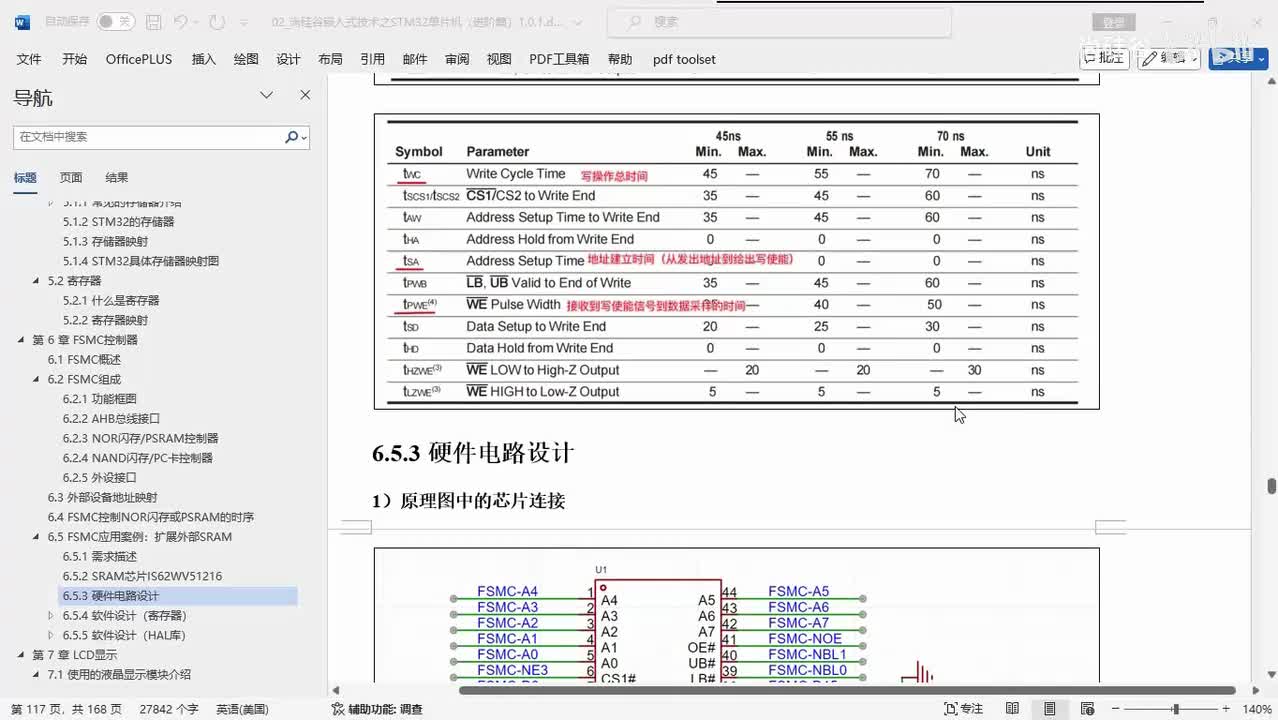Enable 专注 focus mode
The width and height of the screenshot is (1278, 720).
point(964,709)
